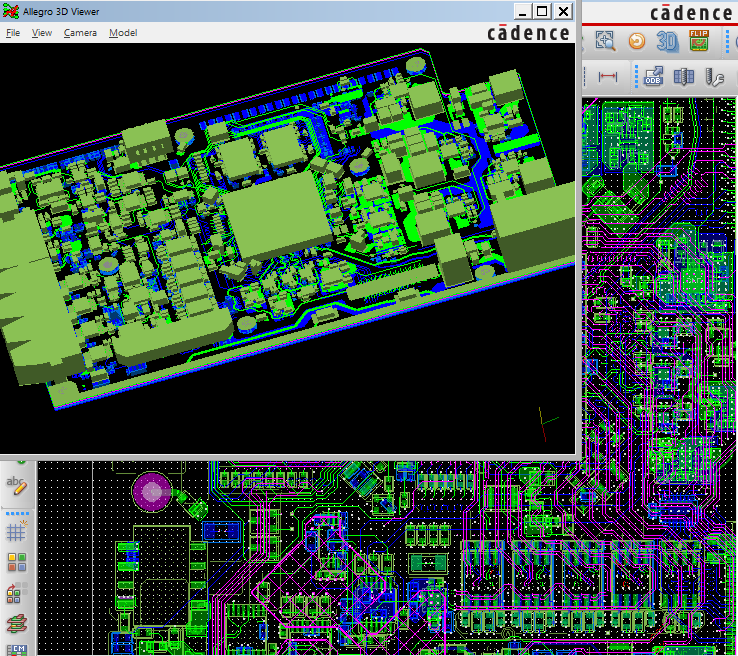
Task: Open the Model menu in 3D Viewer
Action: [x=123, y=33]
